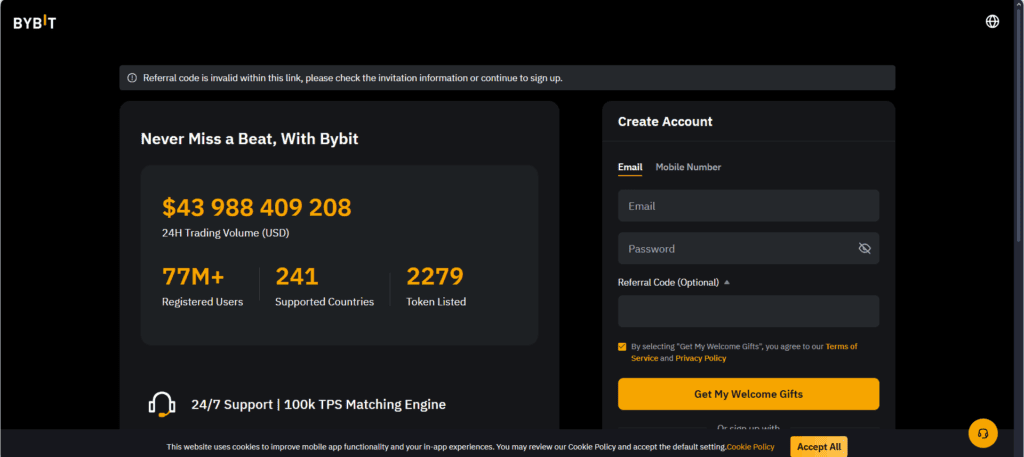
Task: Uncheck the Terms of Service agreement checkbox
Action: pos(622,347)
